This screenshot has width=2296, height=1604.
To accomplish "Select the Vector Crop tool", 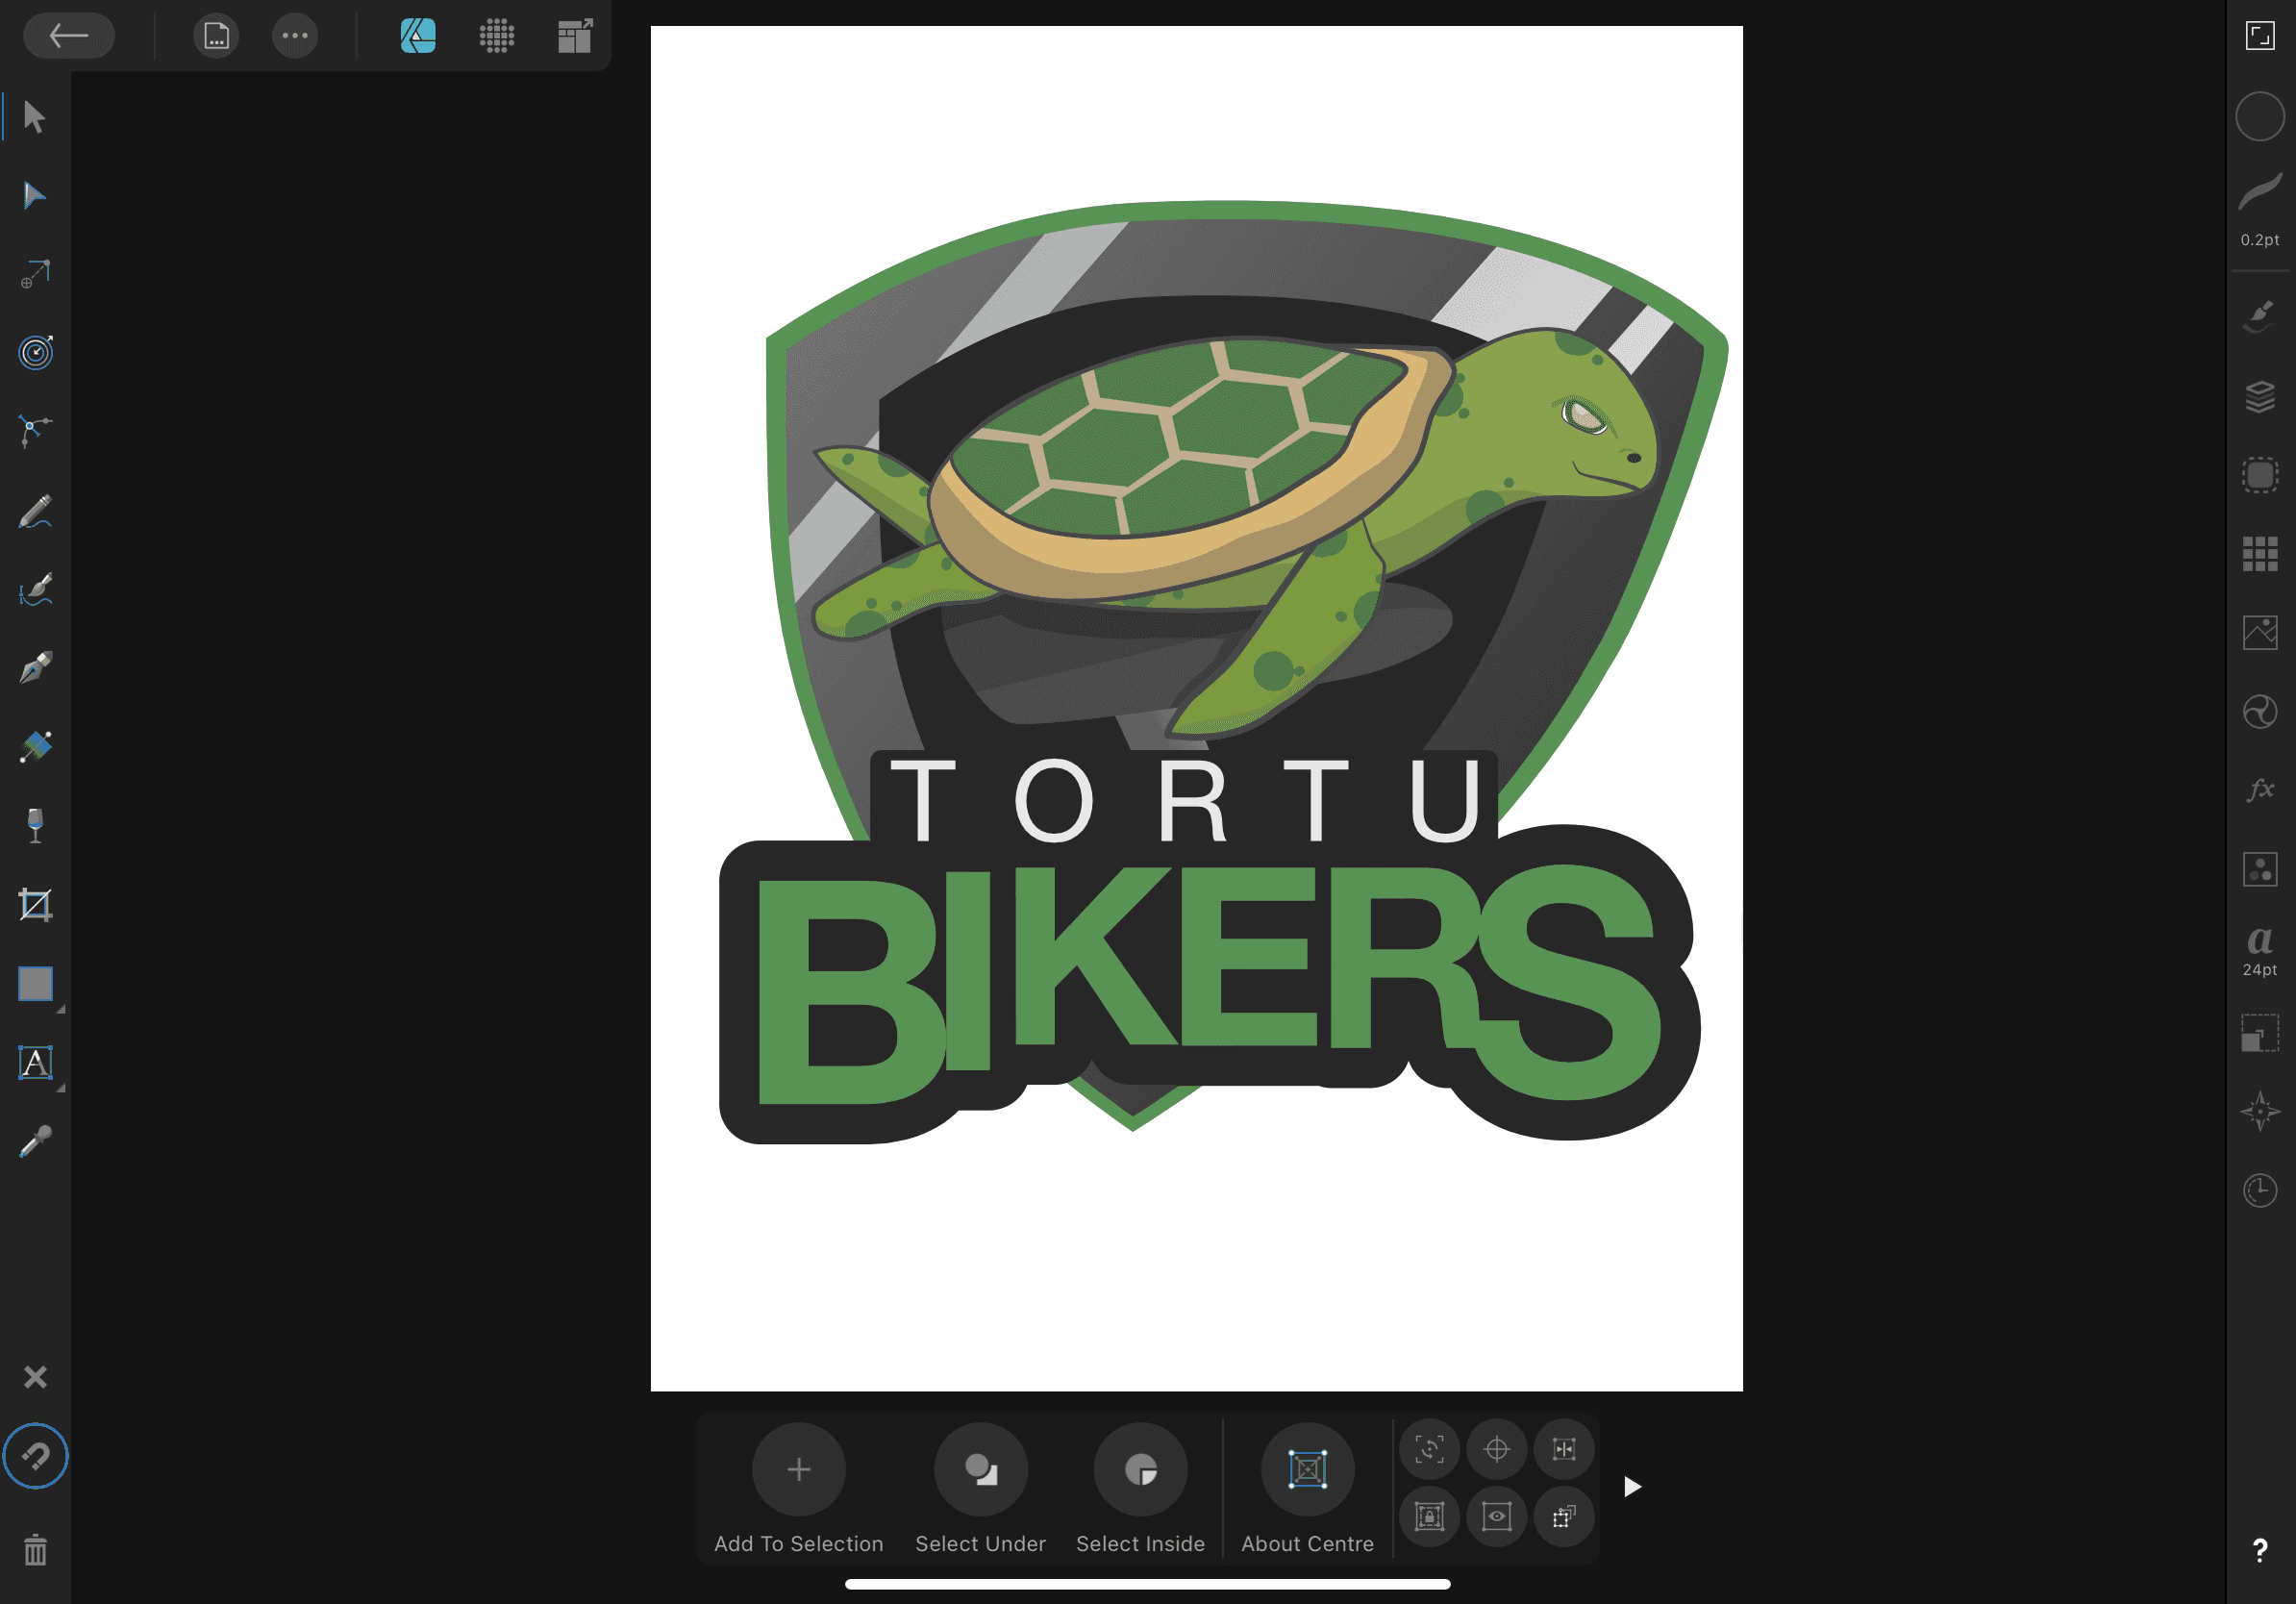I will (35, 905).
